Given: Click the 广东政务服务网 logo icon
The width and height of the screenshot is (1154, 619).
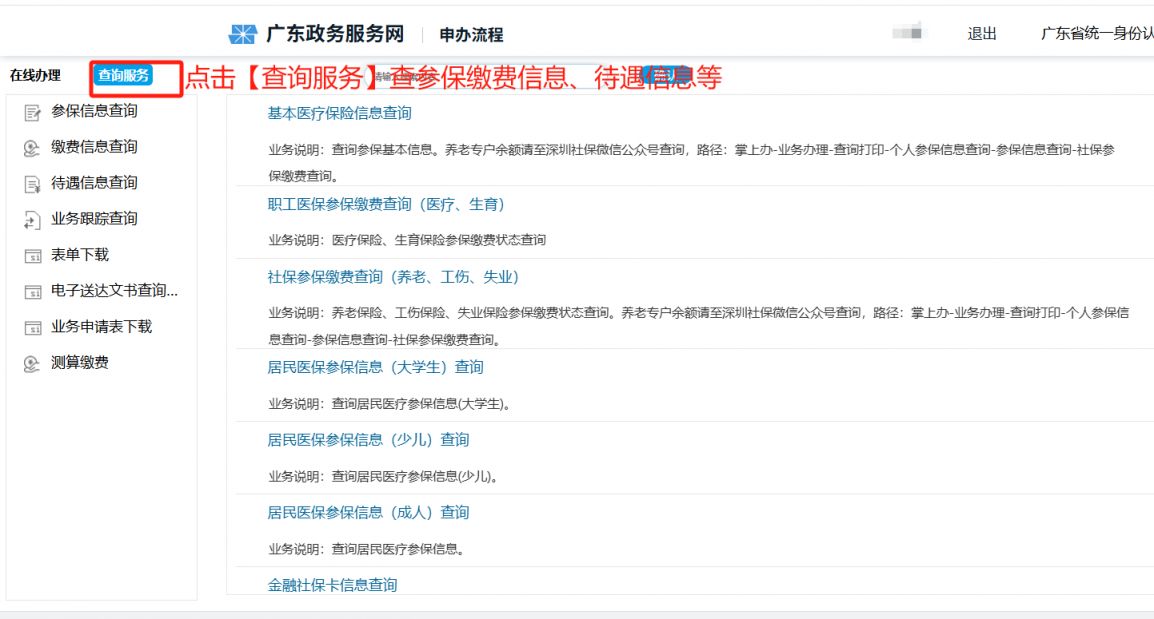Looking at the screenshot, I should 243,35.
